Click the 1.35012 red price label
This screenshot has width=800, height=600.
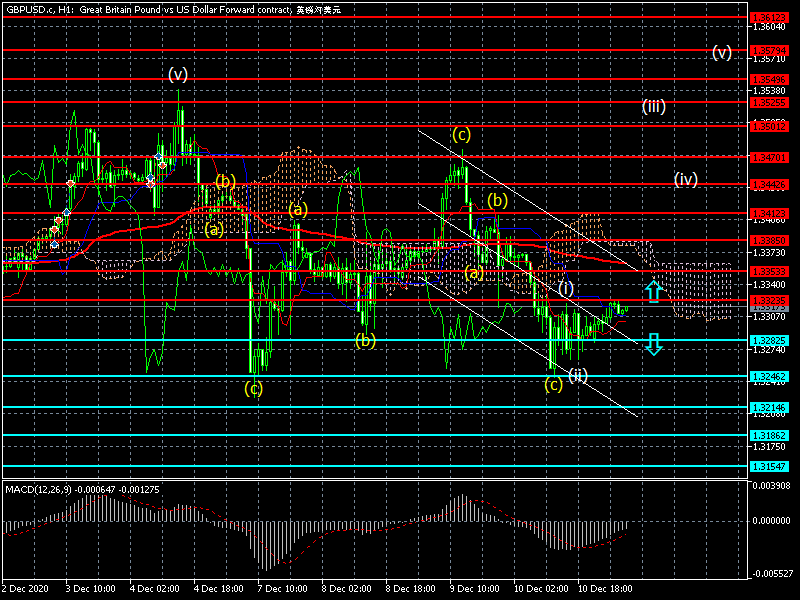(769, 126)
